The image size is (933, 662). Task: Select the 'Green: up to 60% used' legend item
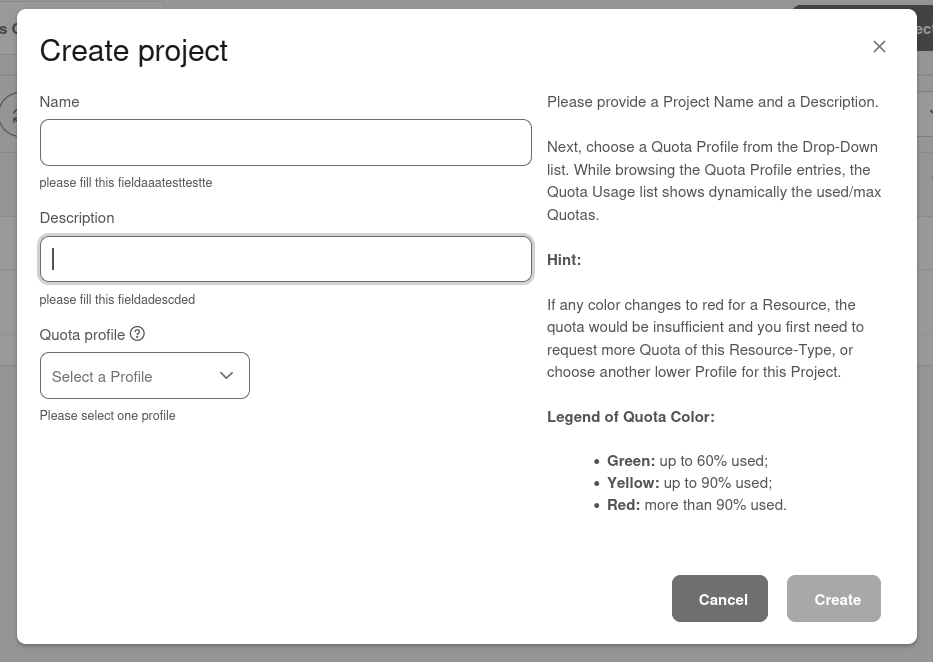(687, 461)
